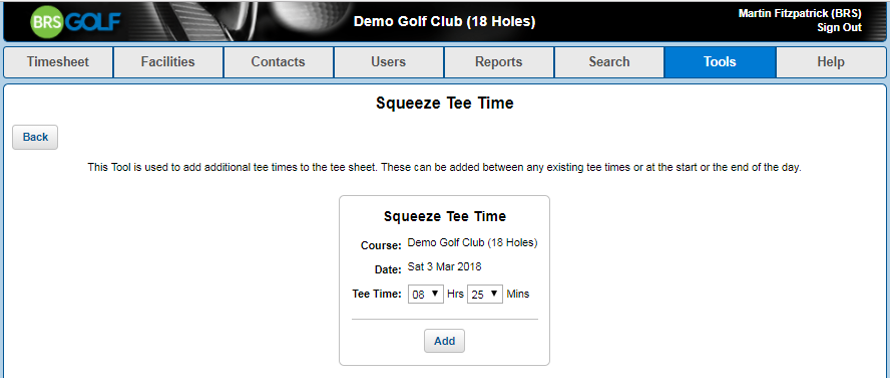
Task: Click the Demo Golf Club header title
Action: point(444,22)
